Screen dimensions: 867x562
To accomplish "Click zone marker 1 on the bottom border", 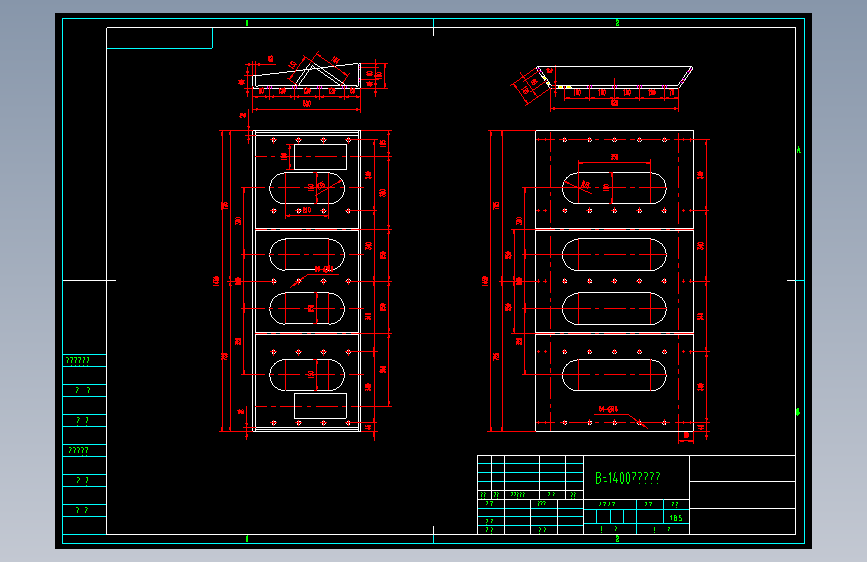I will 247,539.
